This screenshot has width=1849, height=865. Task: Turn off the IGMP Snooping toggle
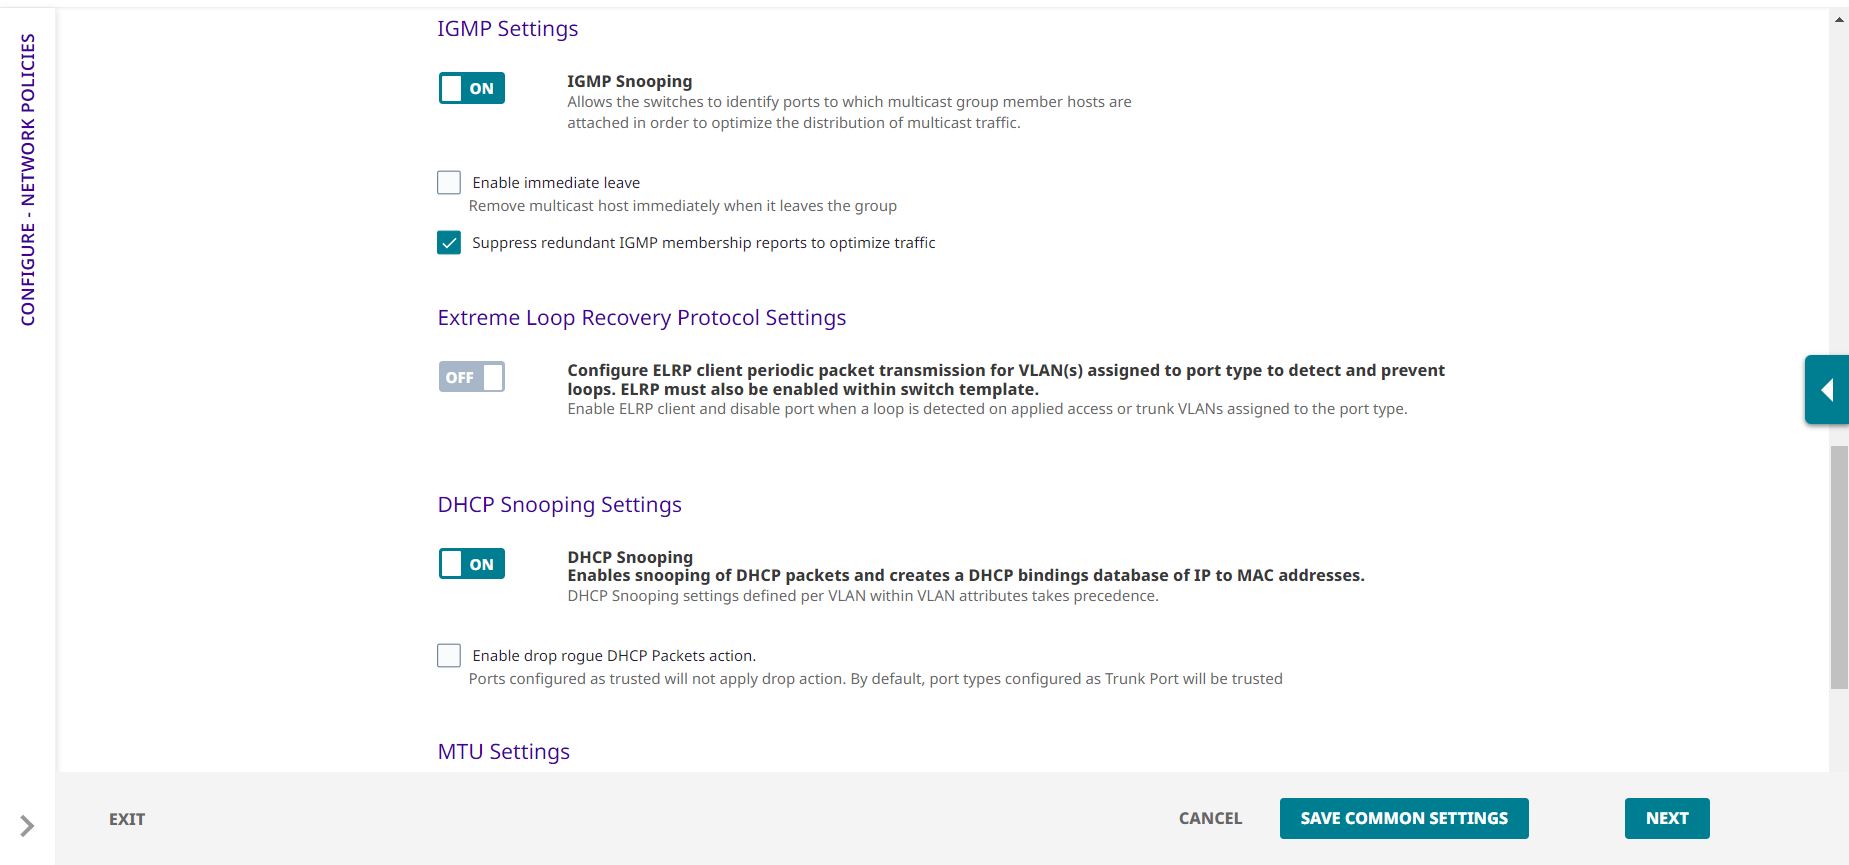pos(471,88)
